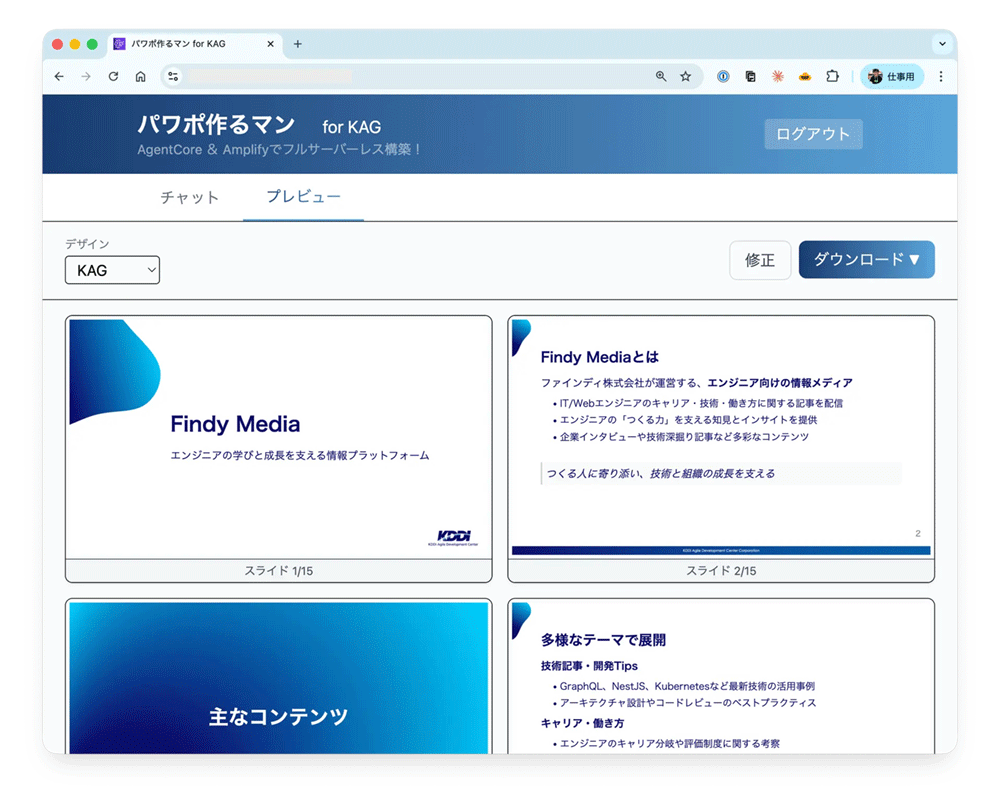
Task: Reload the page with the refresh icon
Action: [113, 76]
